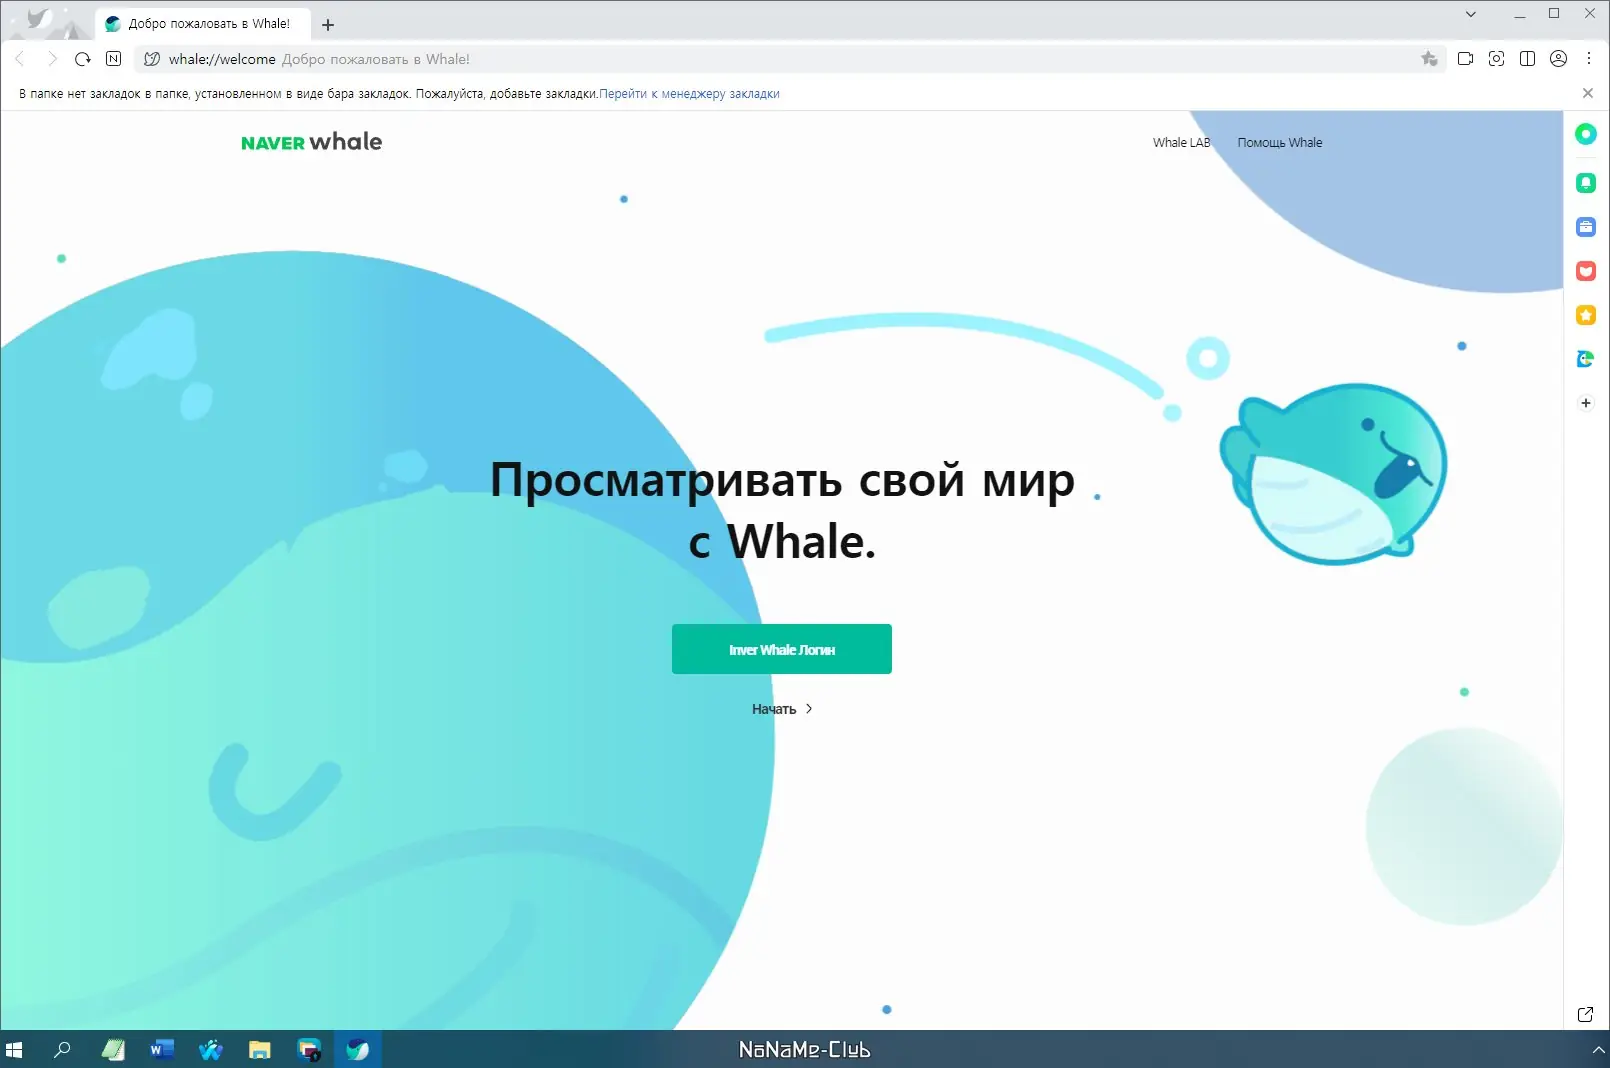
Task: Open the split-screen dual tab icon
Action: (1528, 59)
